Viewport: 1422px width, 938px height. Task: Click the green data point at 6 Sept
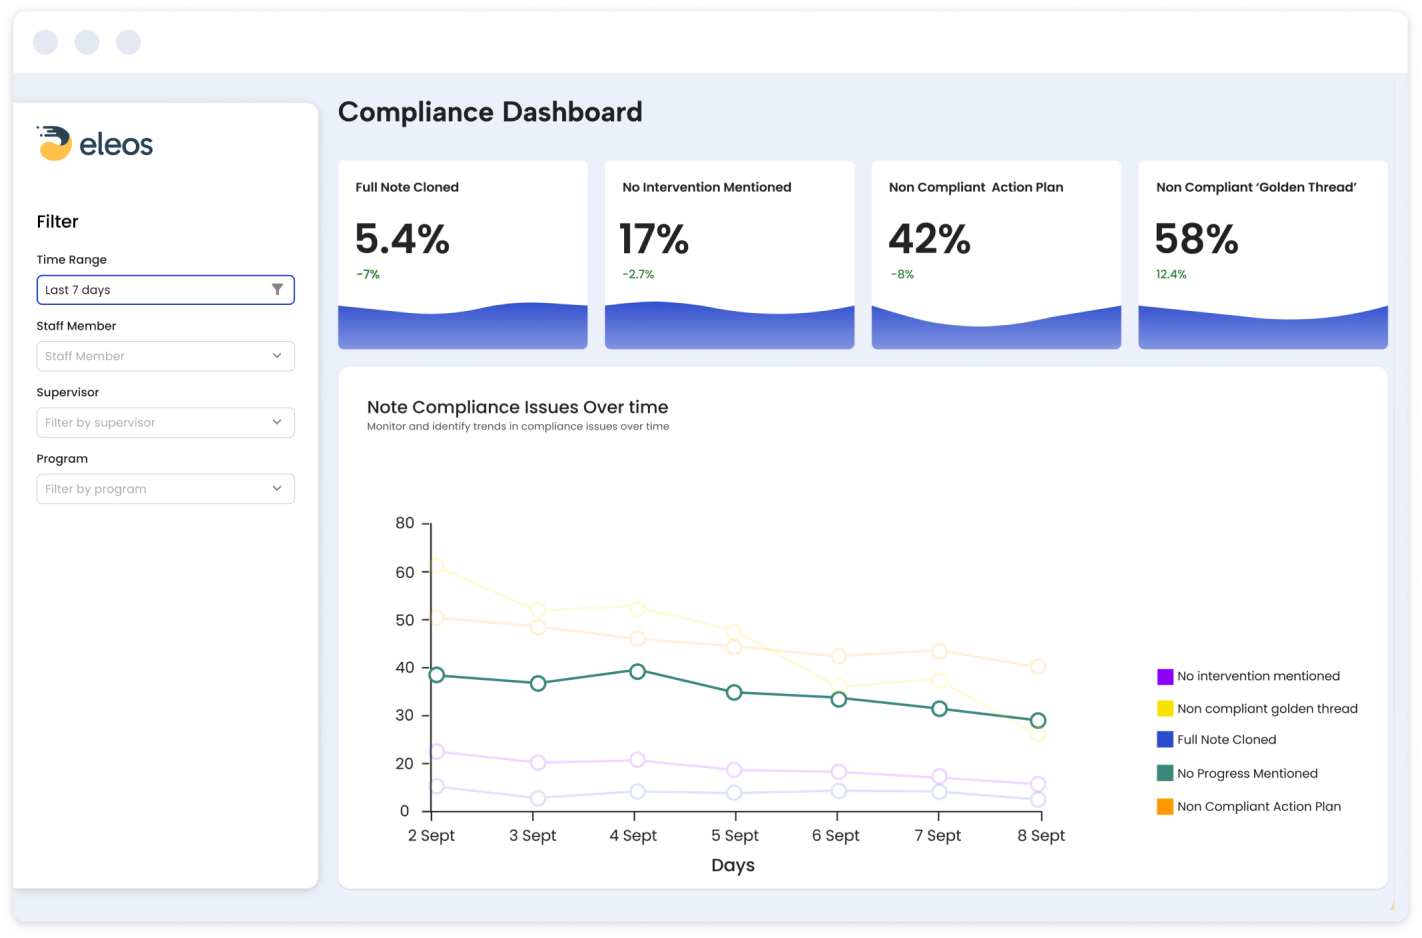839,699
